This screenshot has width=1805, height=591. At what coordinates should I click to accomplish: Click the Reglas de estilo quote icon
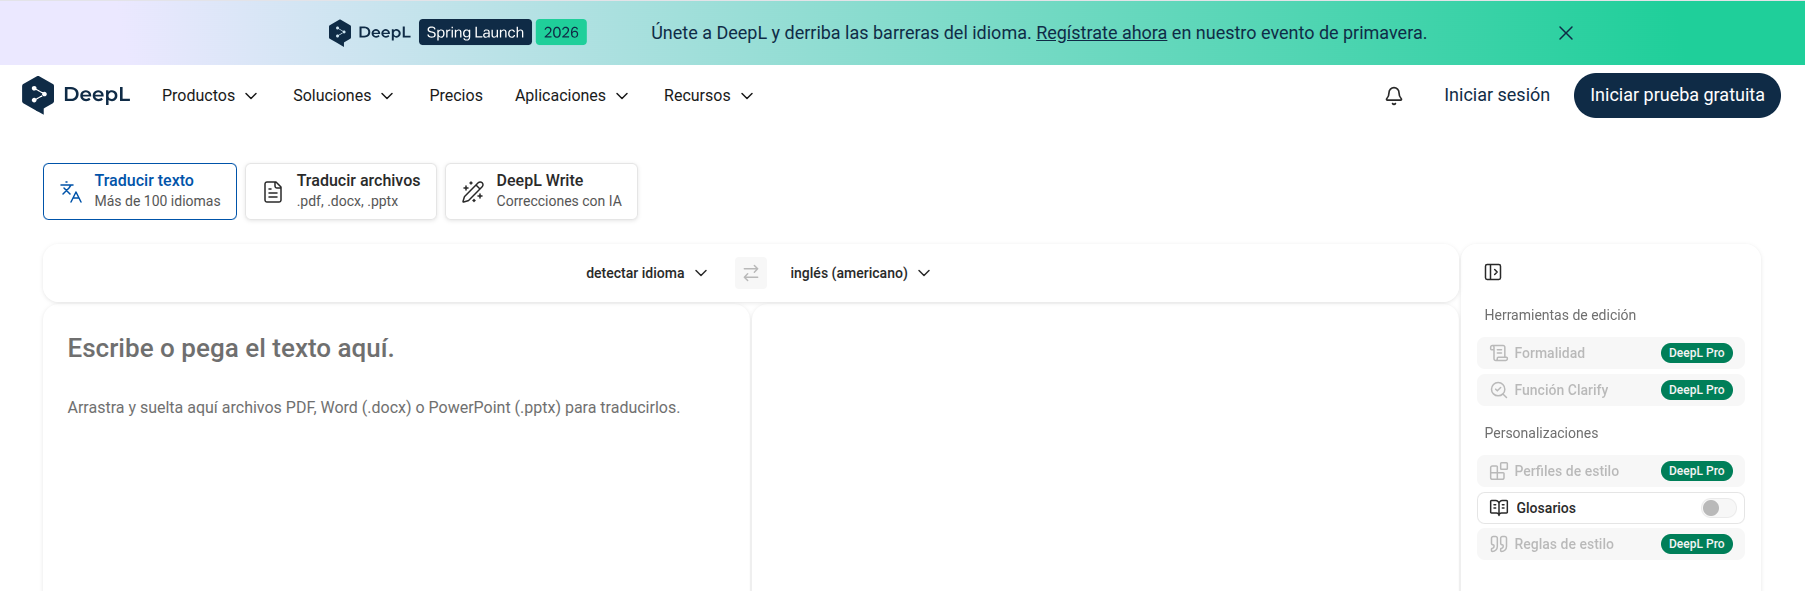click(1499, 544)
